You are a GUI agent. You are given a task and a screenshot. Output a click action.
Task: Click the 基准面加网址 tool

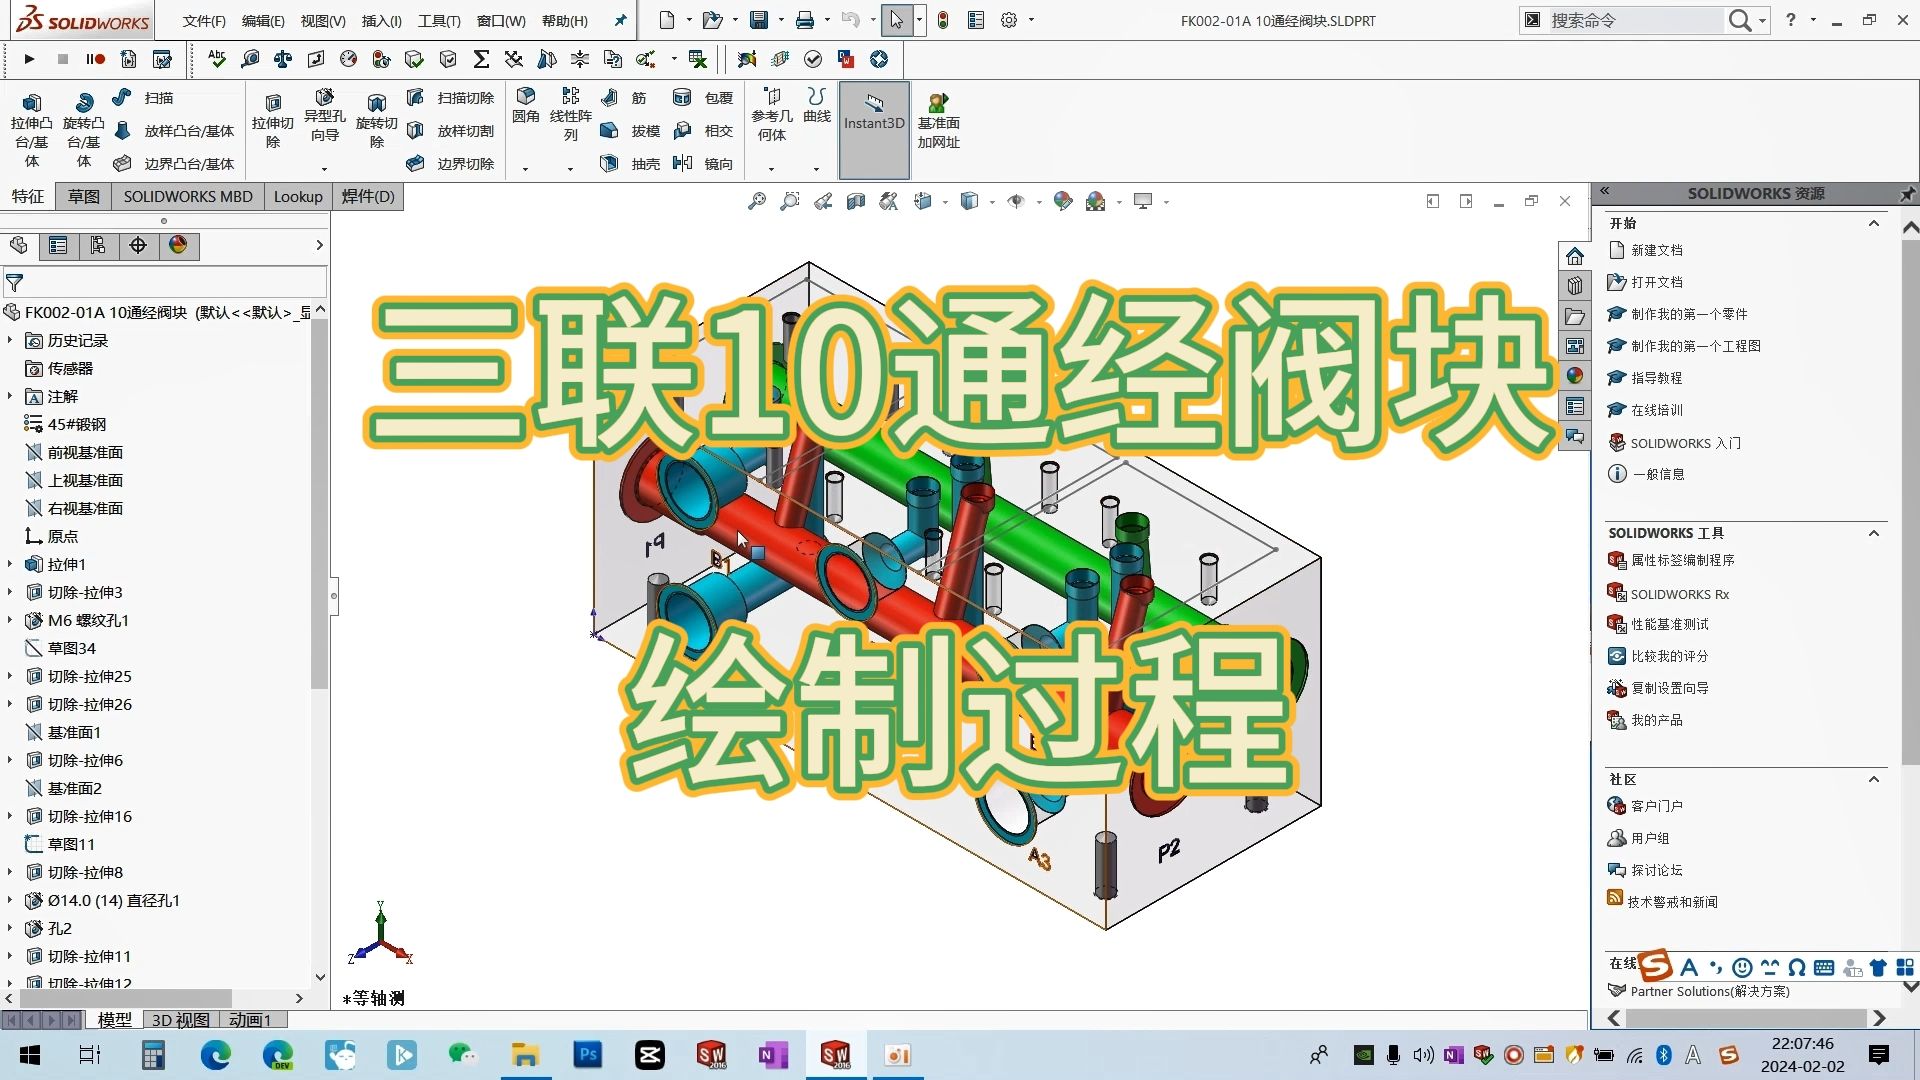point(938,121)
